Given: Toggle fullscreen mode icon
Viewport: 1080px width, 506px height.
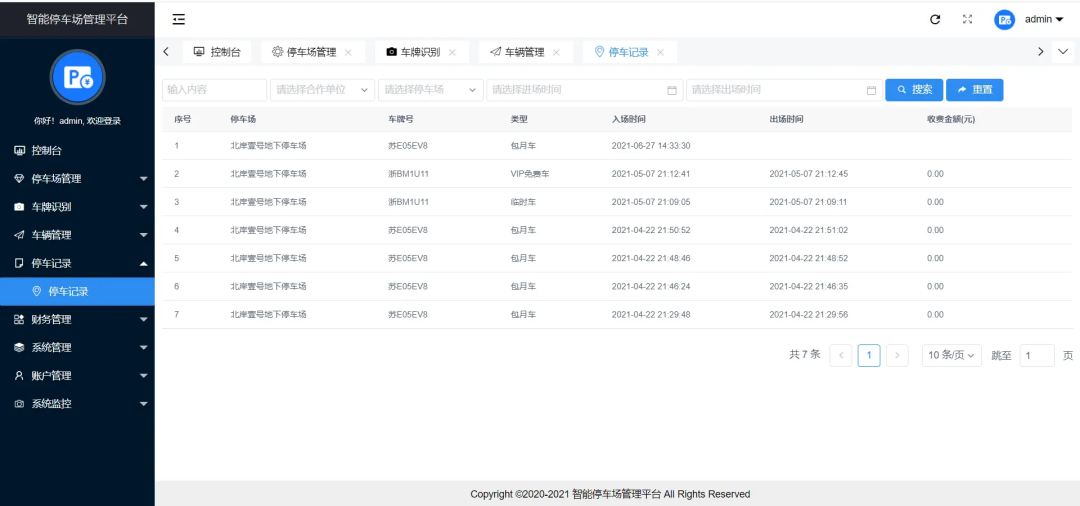Looking at the screenshot, I should (x=967, y=19).
